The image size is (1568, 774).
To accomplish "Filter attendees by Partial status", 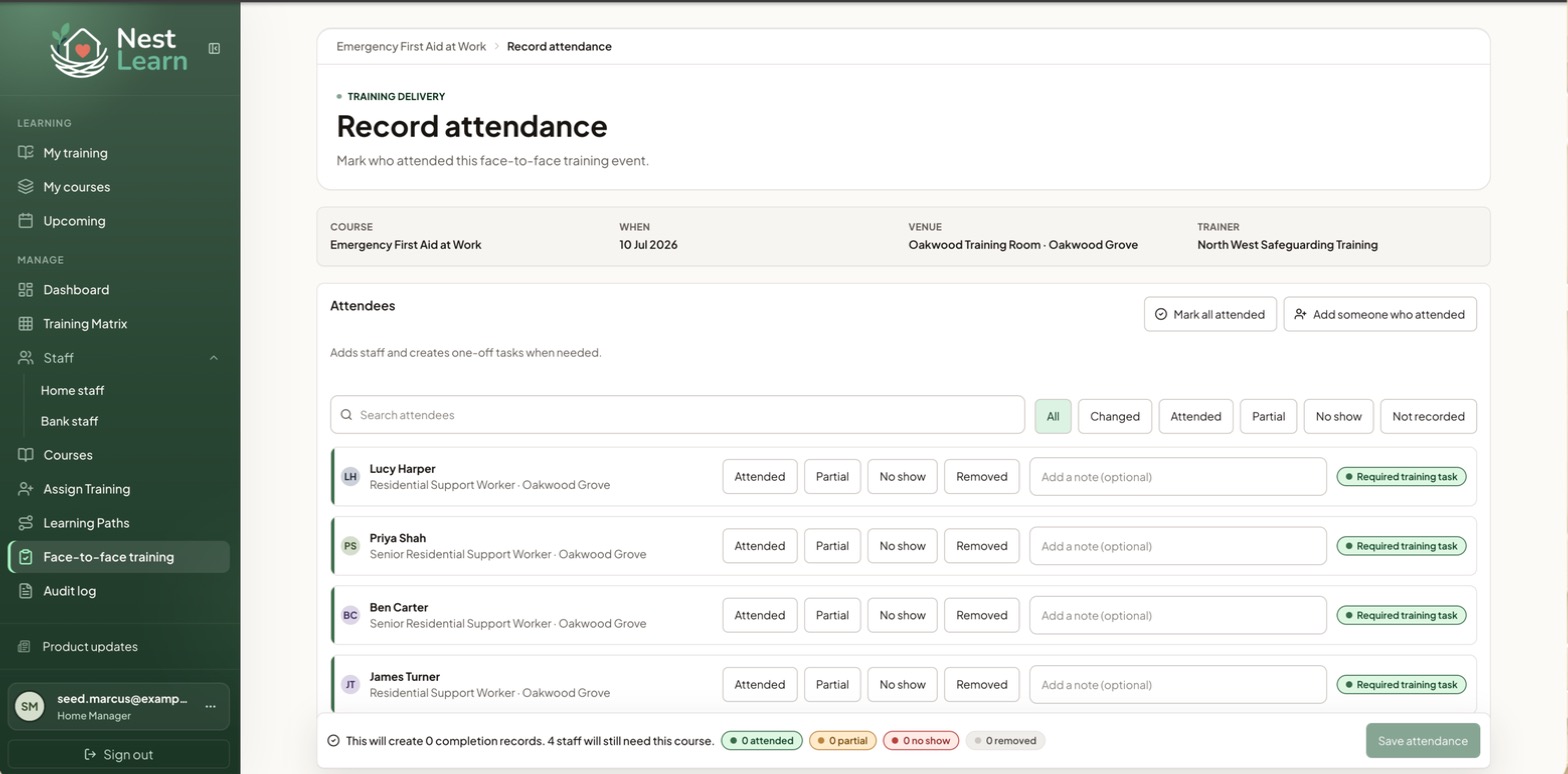I will (1268, 416).
